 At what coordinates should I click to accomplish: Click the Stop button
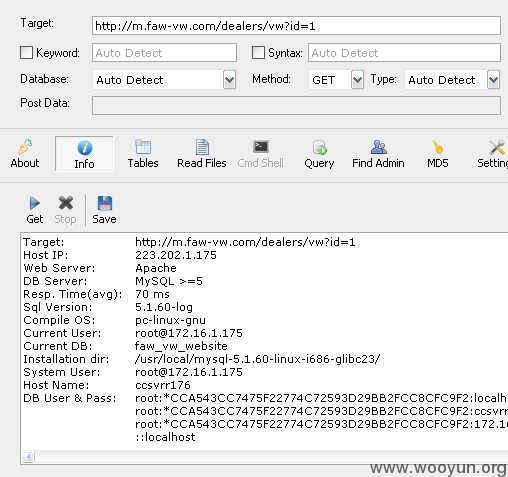tap(65, 210)
